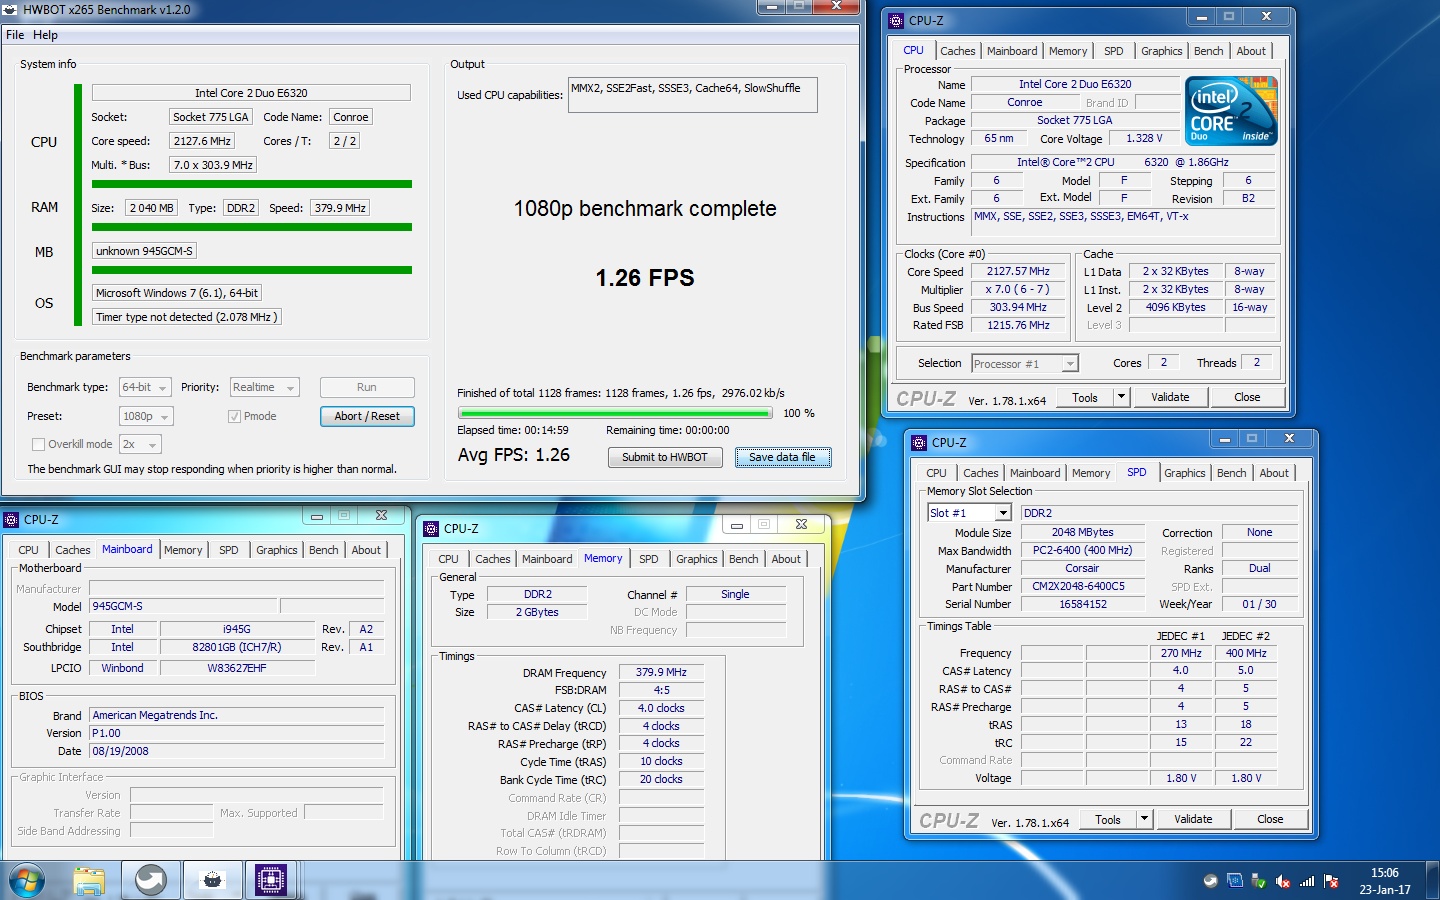Click the Intel Core 2 Duo logo
The height and width of the screenshot is (900, 1440).
click(1231, 111)
